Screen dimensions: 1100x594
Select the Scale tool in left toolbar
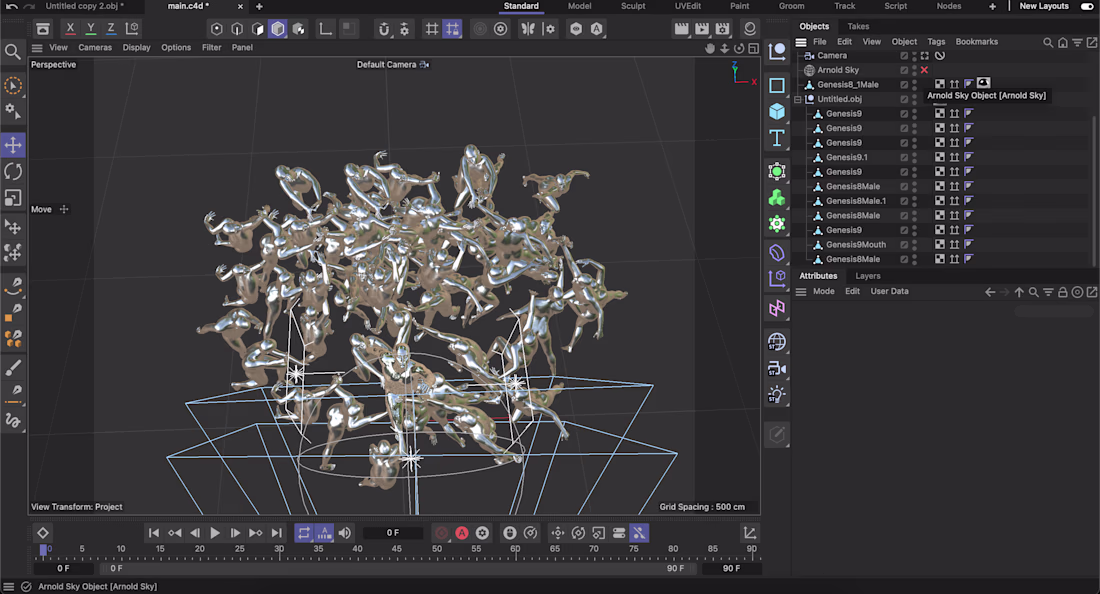click(x=13, y=198)
